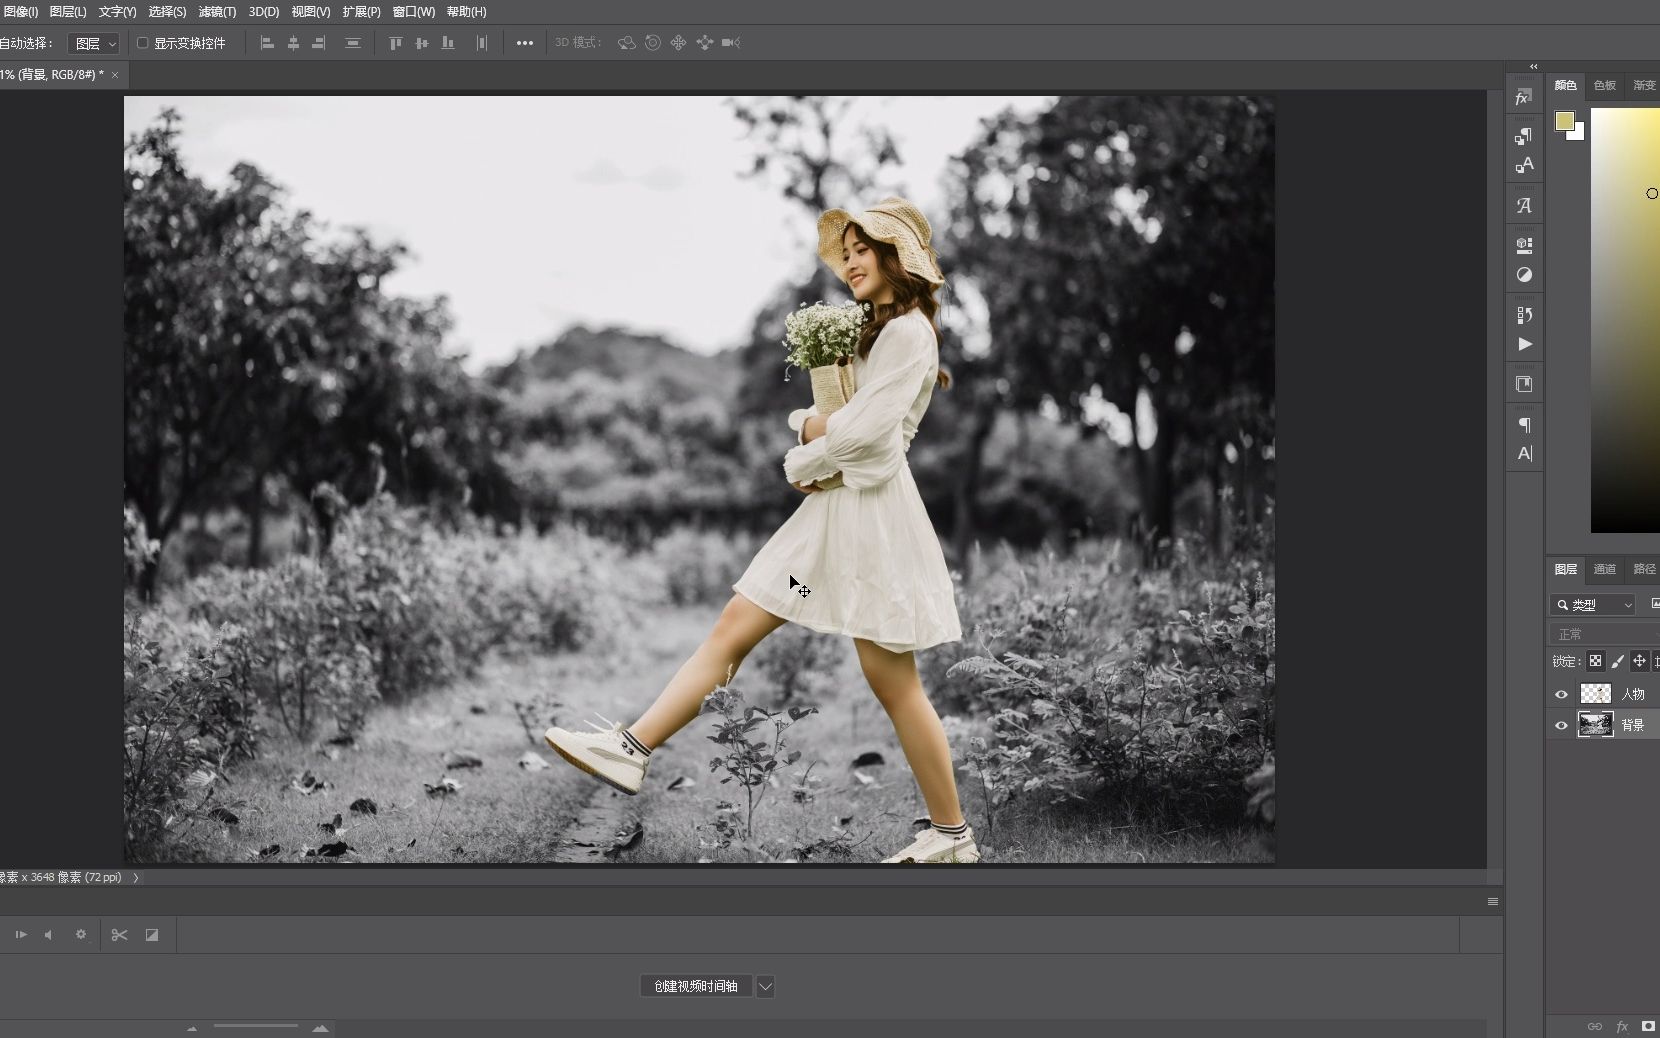The height and width of the screenshot is (1038, 1660).
Task: Click the timeline transition icon
Action: [152, 935]
